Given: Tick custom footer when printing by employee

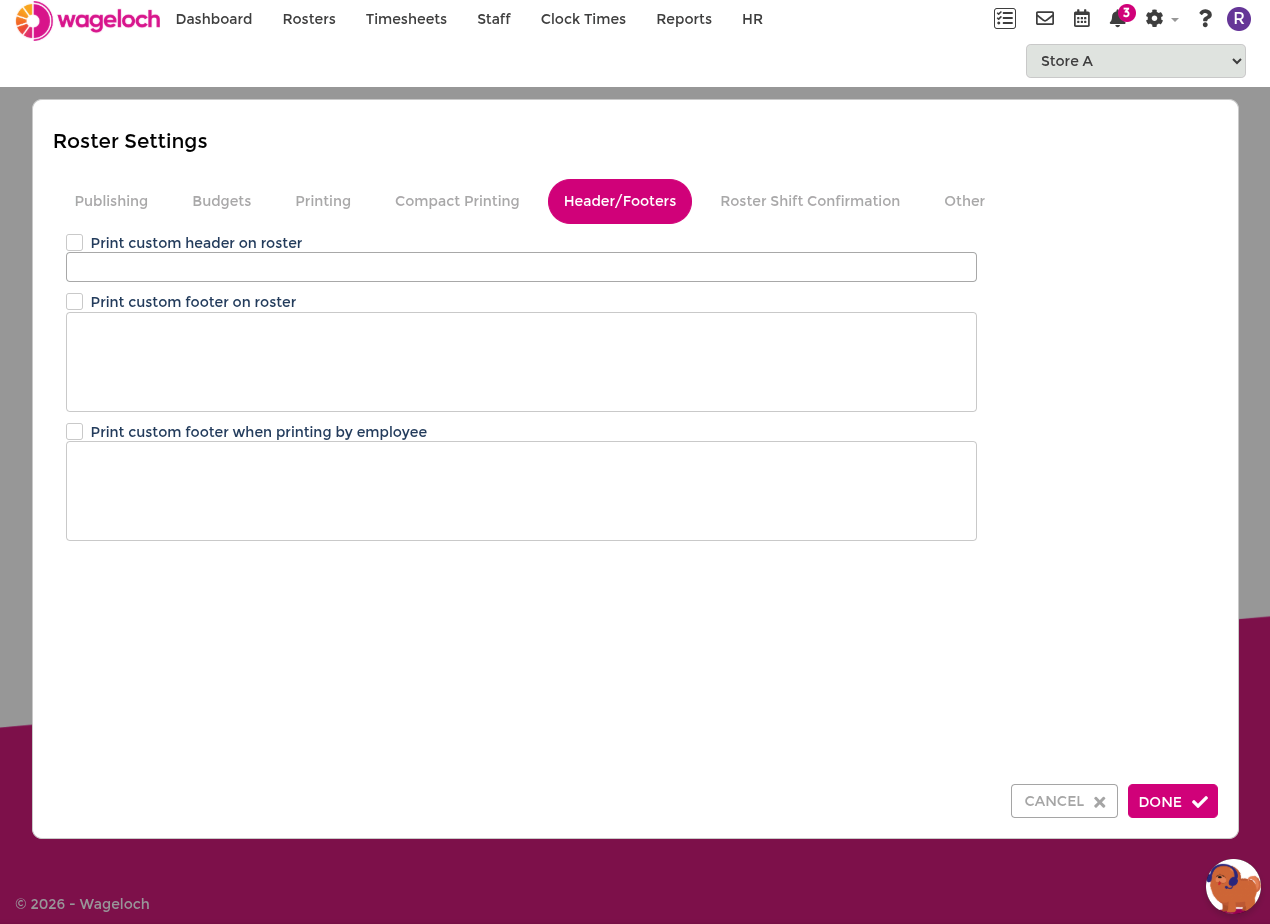Looking at the screenshot, I should pos(75,432).
